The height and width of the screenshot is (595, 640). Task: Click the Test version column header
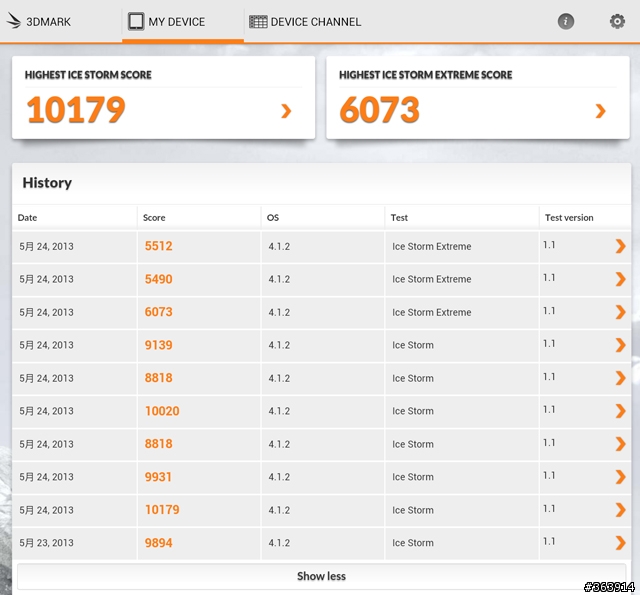click(569, 218)
